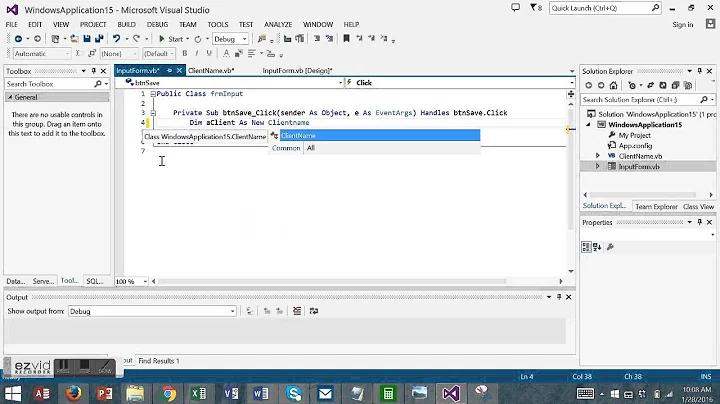Open the BUILD menu

pyautogui.click(x=126, y=24)
